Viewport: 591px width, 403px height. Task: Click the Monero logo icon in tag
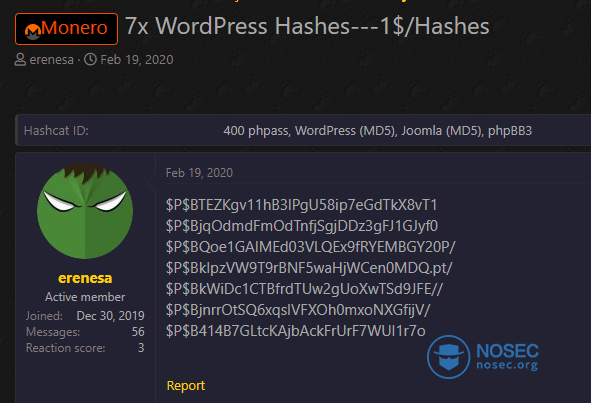pos(33,31)
